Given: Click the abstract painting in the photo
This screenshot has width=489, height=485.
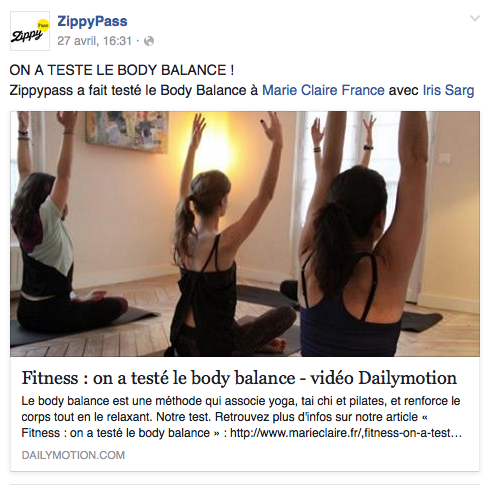Looking at the screenshot, I should (x=127, y=131).
